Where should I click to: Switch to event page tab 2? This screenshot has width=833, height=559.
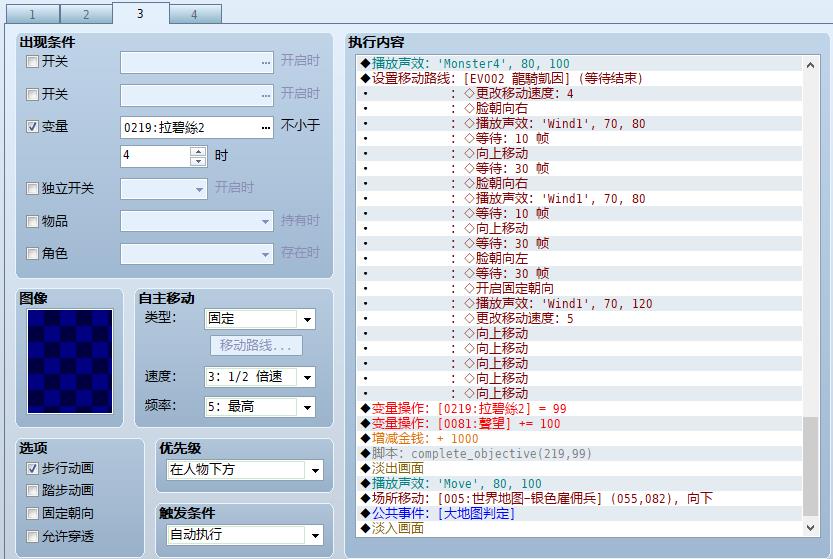86,14
